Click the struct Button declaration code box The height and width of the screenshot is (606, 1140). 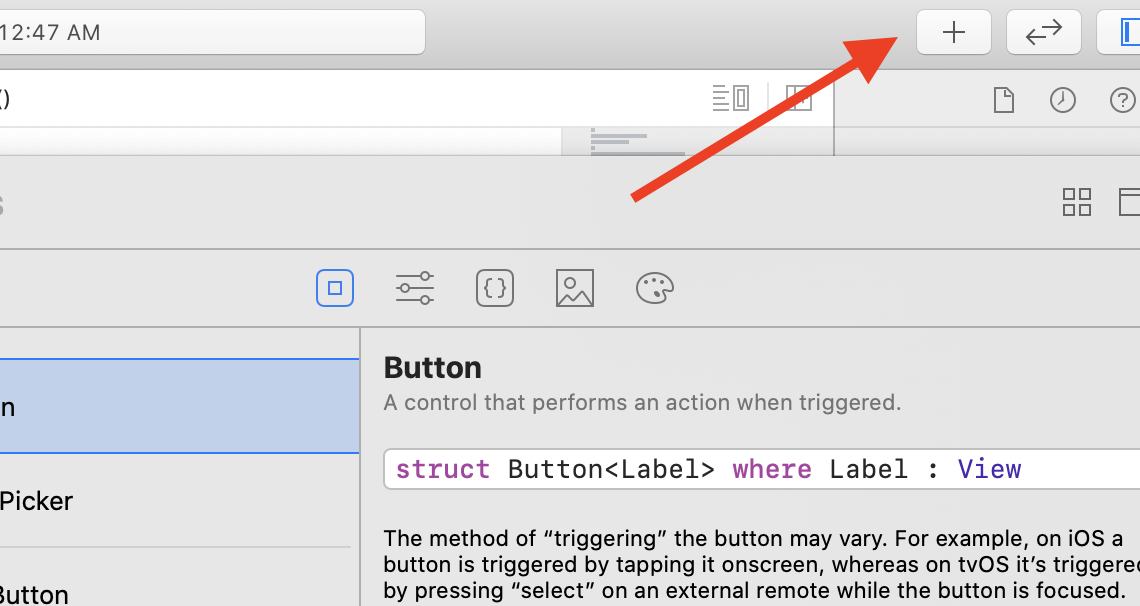[760, 469]
